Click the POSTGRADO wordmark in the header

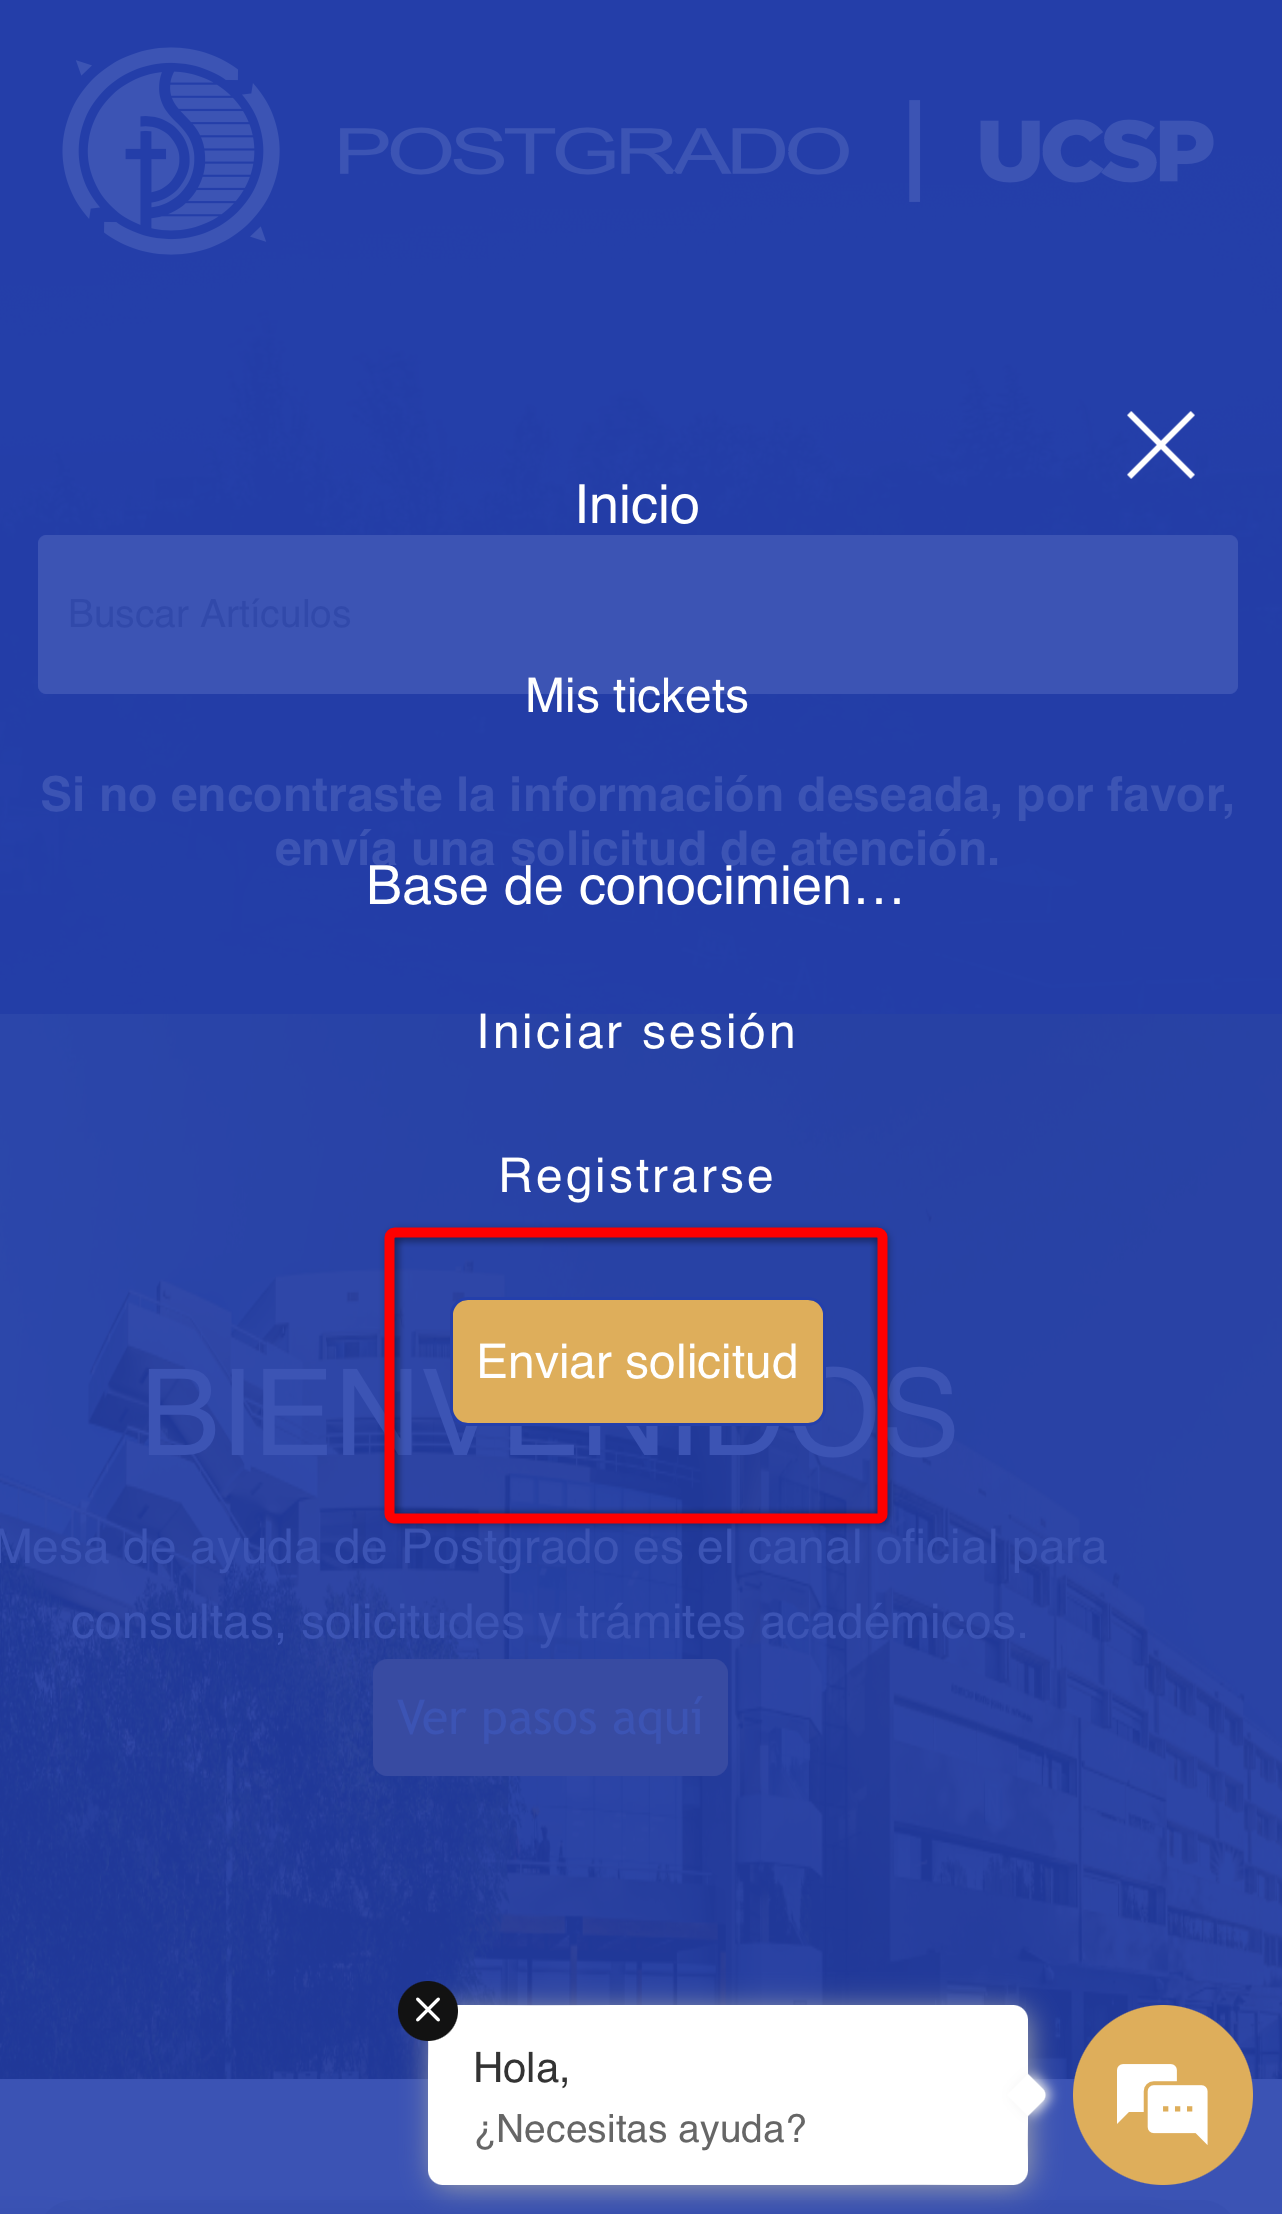[594, 151]
